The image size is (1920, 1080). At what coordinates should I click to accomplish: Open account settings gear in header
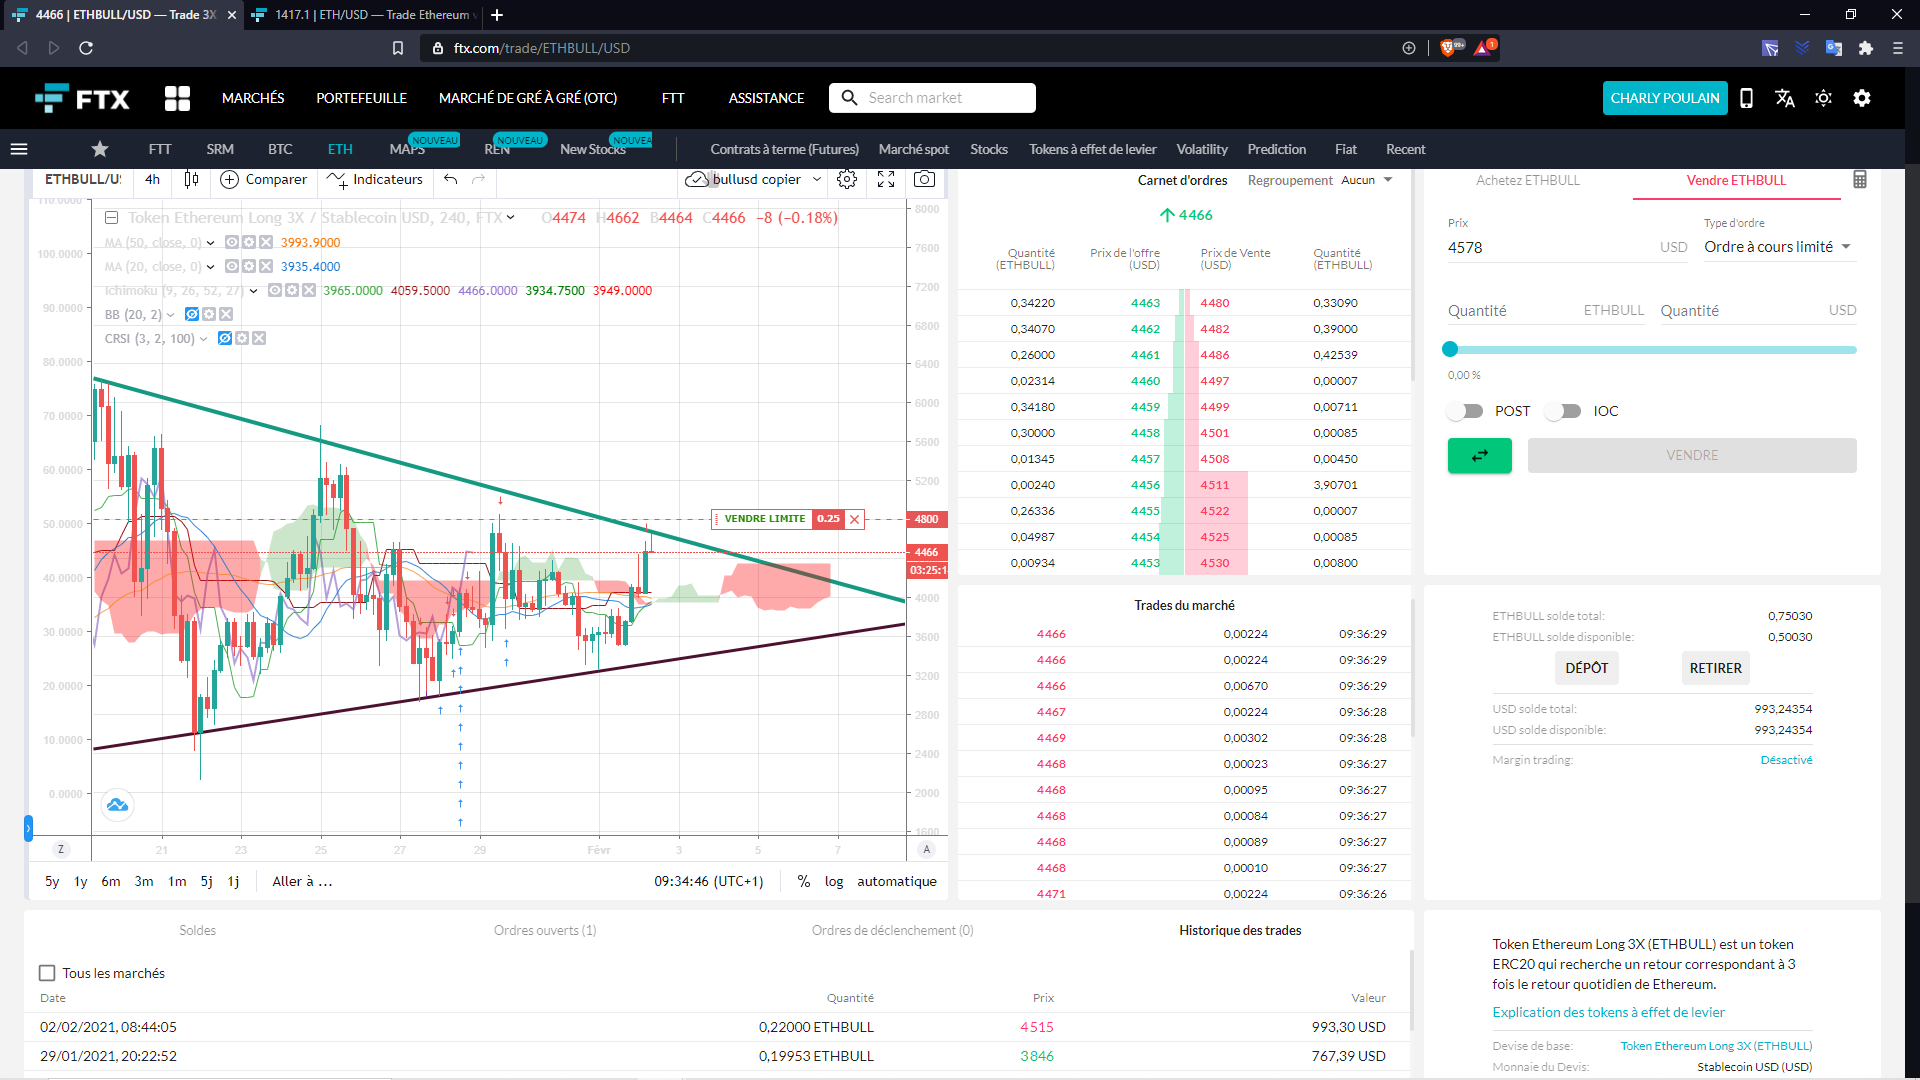click(1861, 98)
